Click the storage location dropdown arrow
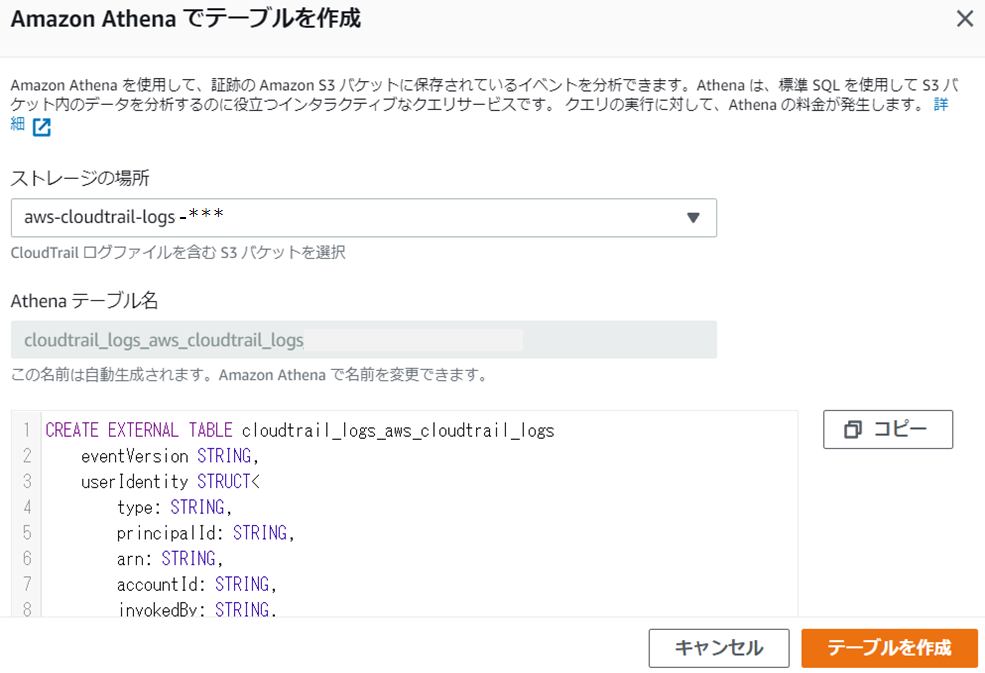Image resolution: width=985 pixels, height=673 pixels. (693, 218)
